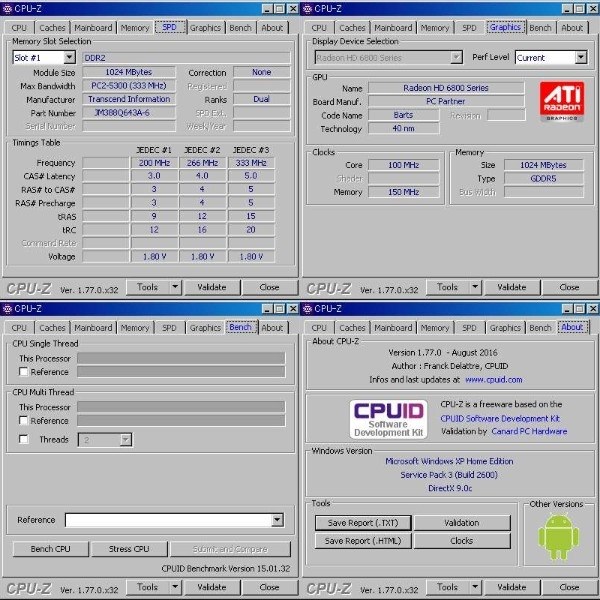Open Bench tab in Graphics window
Image resolution: width=600 pixels, height=600 pixels.
pos(540,28)
